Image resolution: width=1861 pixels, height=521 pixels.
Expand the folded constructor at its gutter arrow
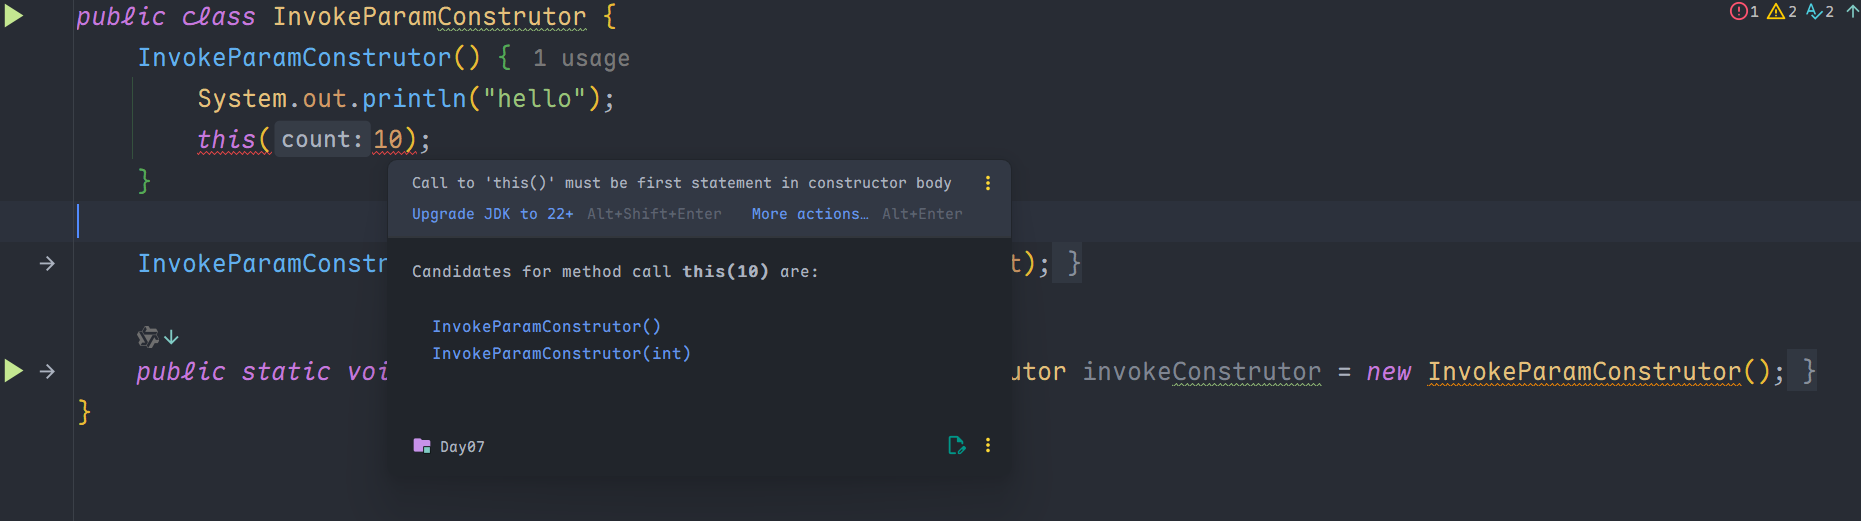pyautogui.click(x=47, y=264)
